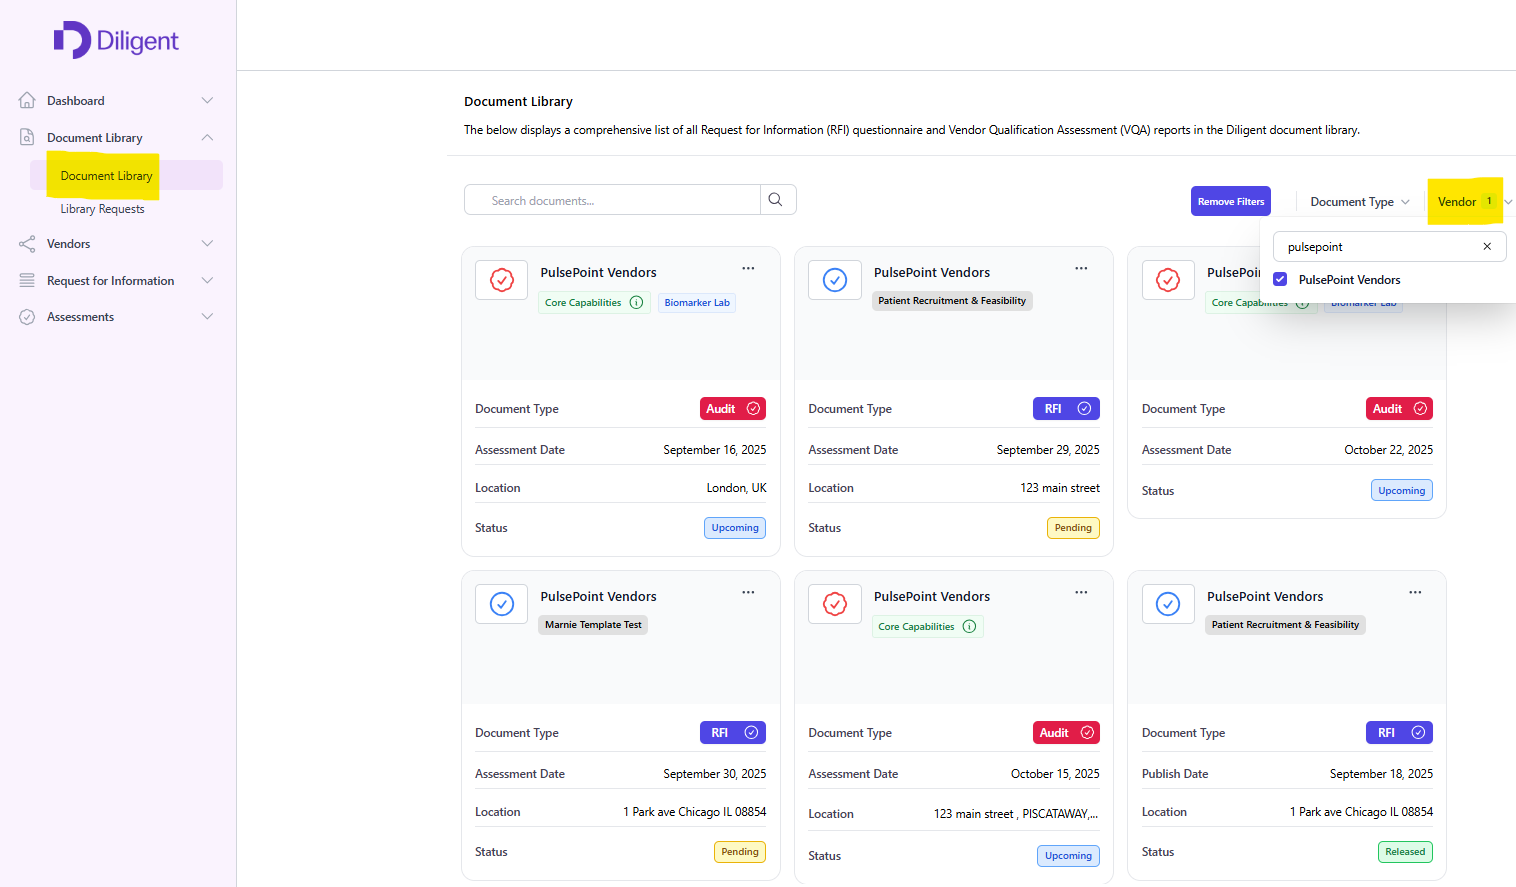This screenshot has height=887, width=1516.
Task: Click the Released status badge
Action: (1405, 852)
